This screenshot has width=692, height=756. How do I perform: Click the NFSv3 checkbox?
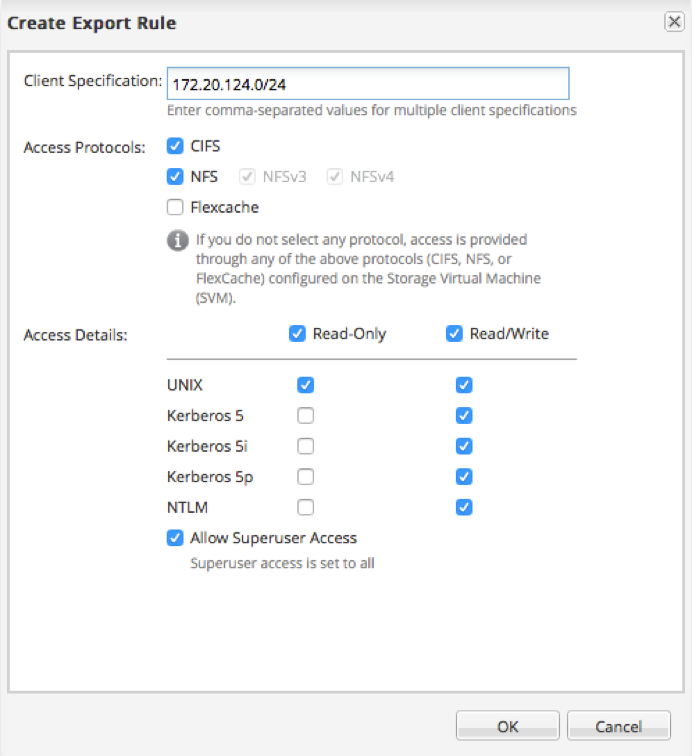click(x=246, y=177)
